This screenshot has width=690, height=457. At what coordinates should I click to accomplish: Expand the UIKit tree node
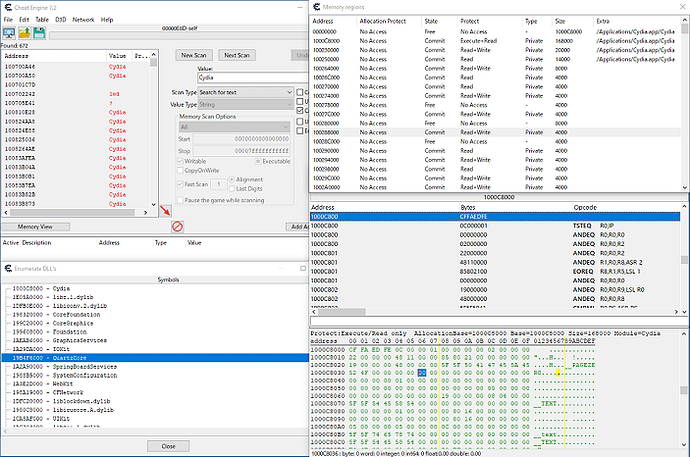7,419
